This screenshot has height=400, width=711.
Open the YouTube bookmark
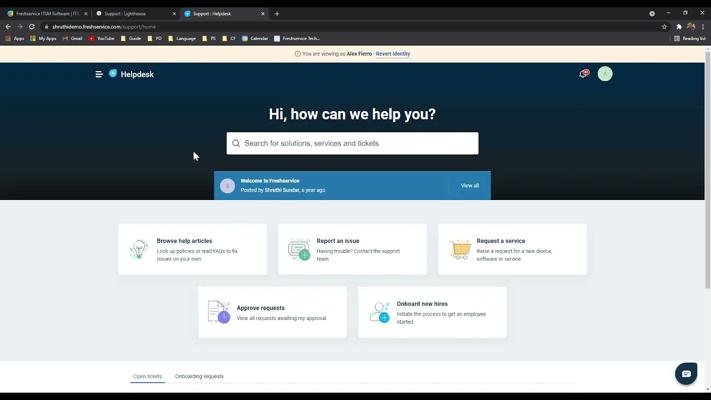[x=101, y=38]
